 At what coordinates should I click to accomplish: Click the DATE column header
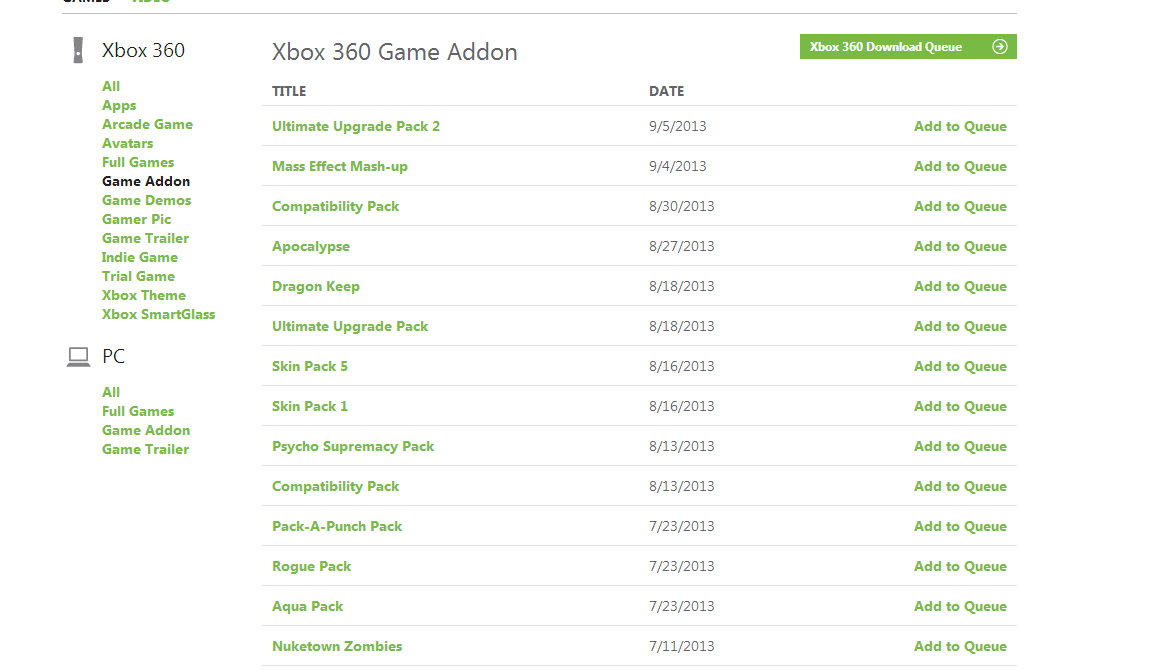667,91
